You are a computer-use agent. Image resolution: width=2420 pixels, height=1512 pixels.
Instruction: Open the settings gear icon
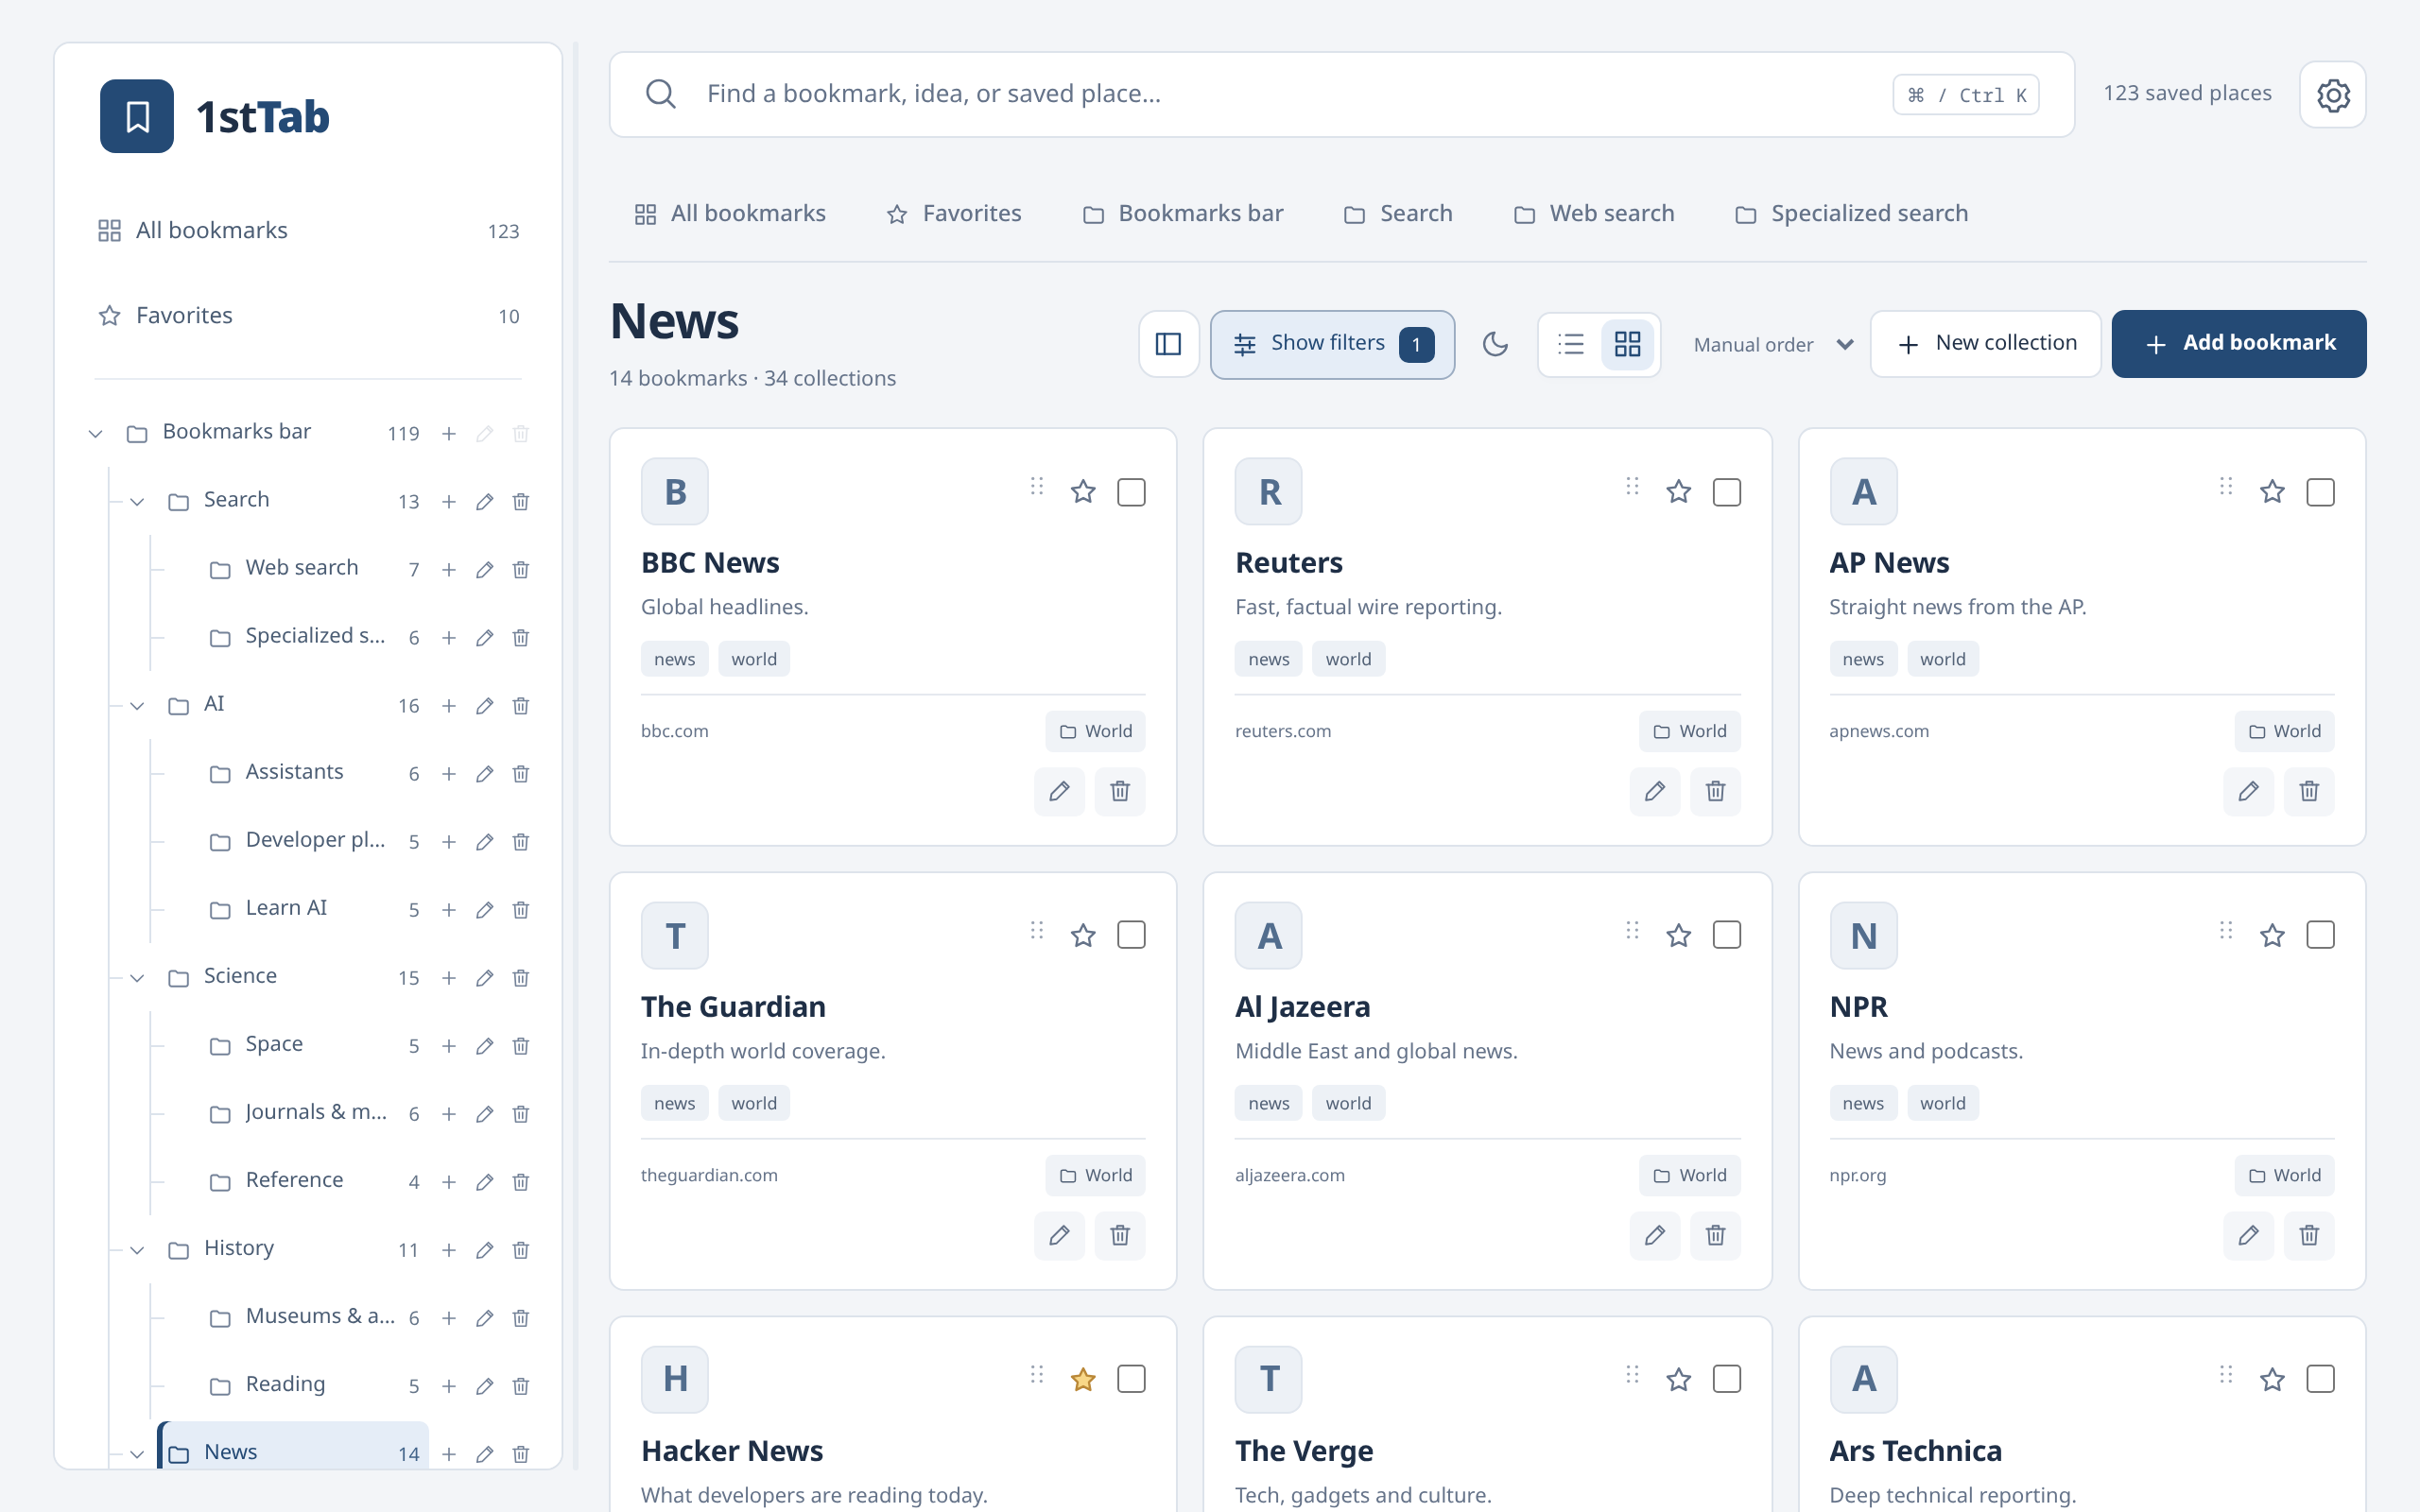pos(2332,95)
